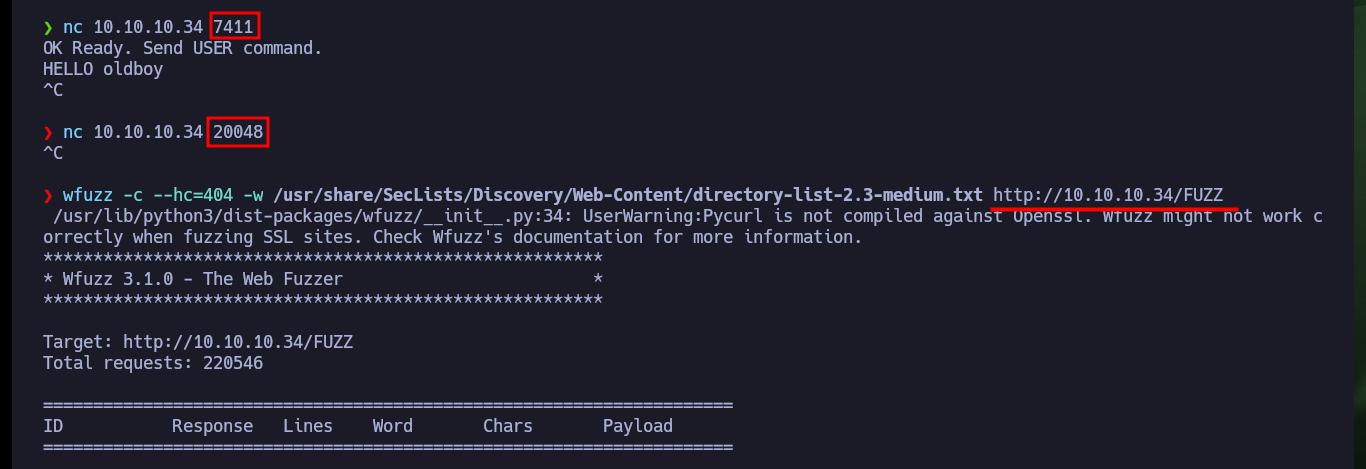
Task: Click the 'Total requests: 220546' line
Action: pos(153,363)
